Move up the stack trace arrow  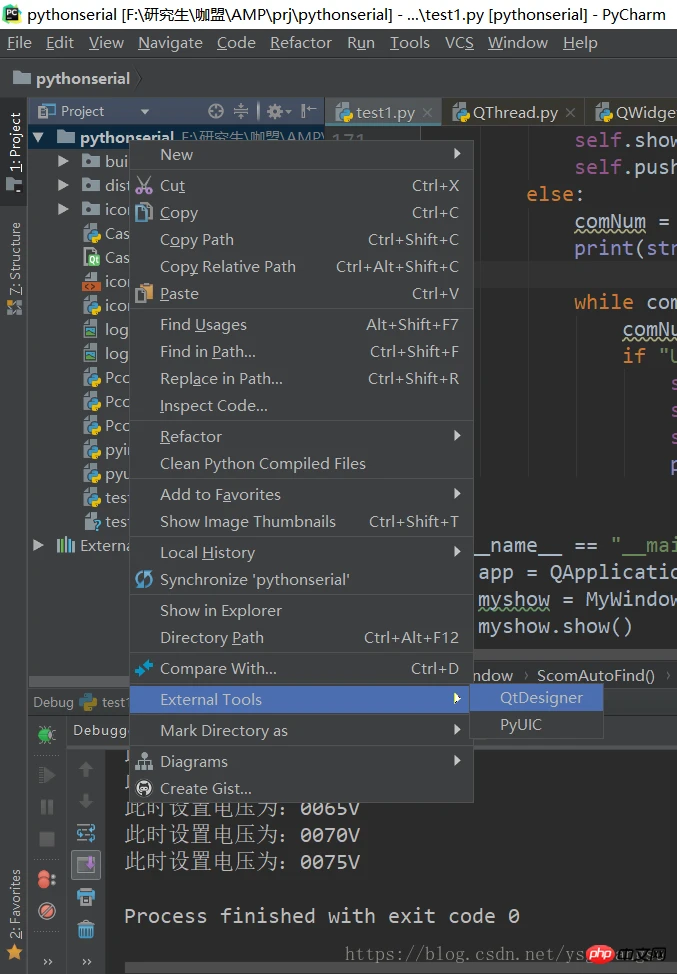pyautogui.click(x=86, y=769)
